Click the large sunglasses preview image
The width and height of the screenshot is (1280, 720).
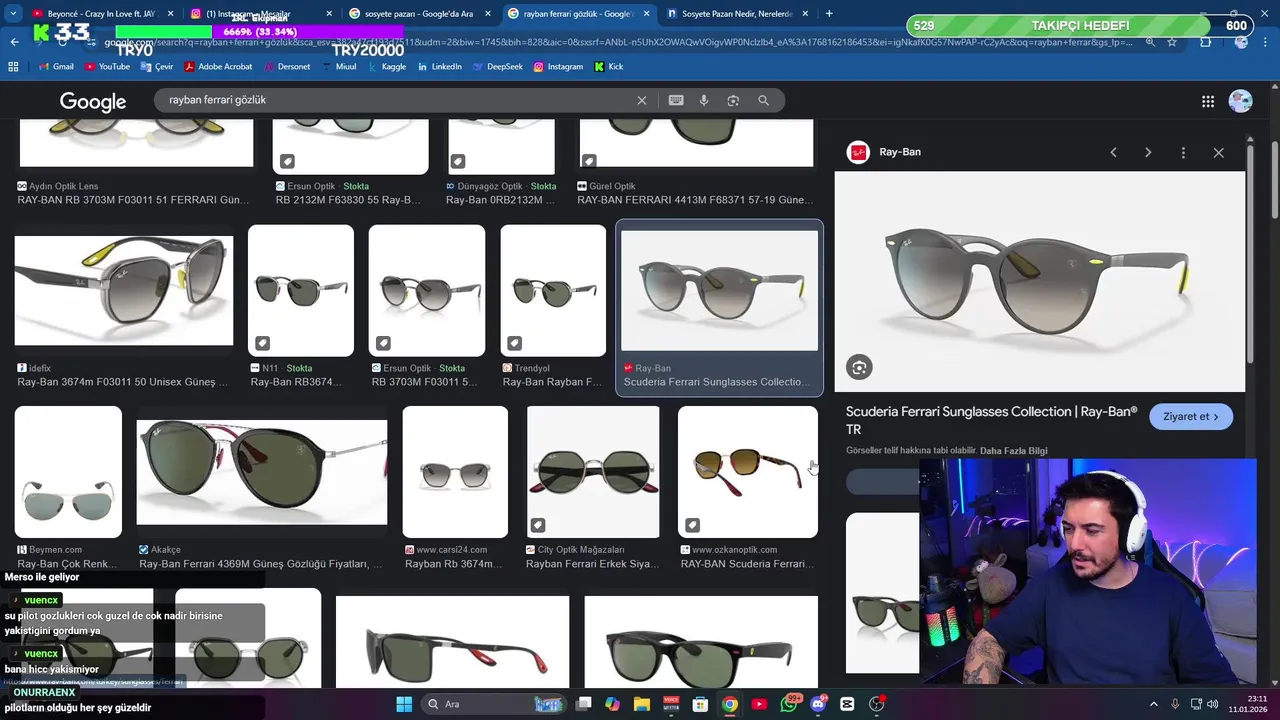click(x=1040, y=281)
